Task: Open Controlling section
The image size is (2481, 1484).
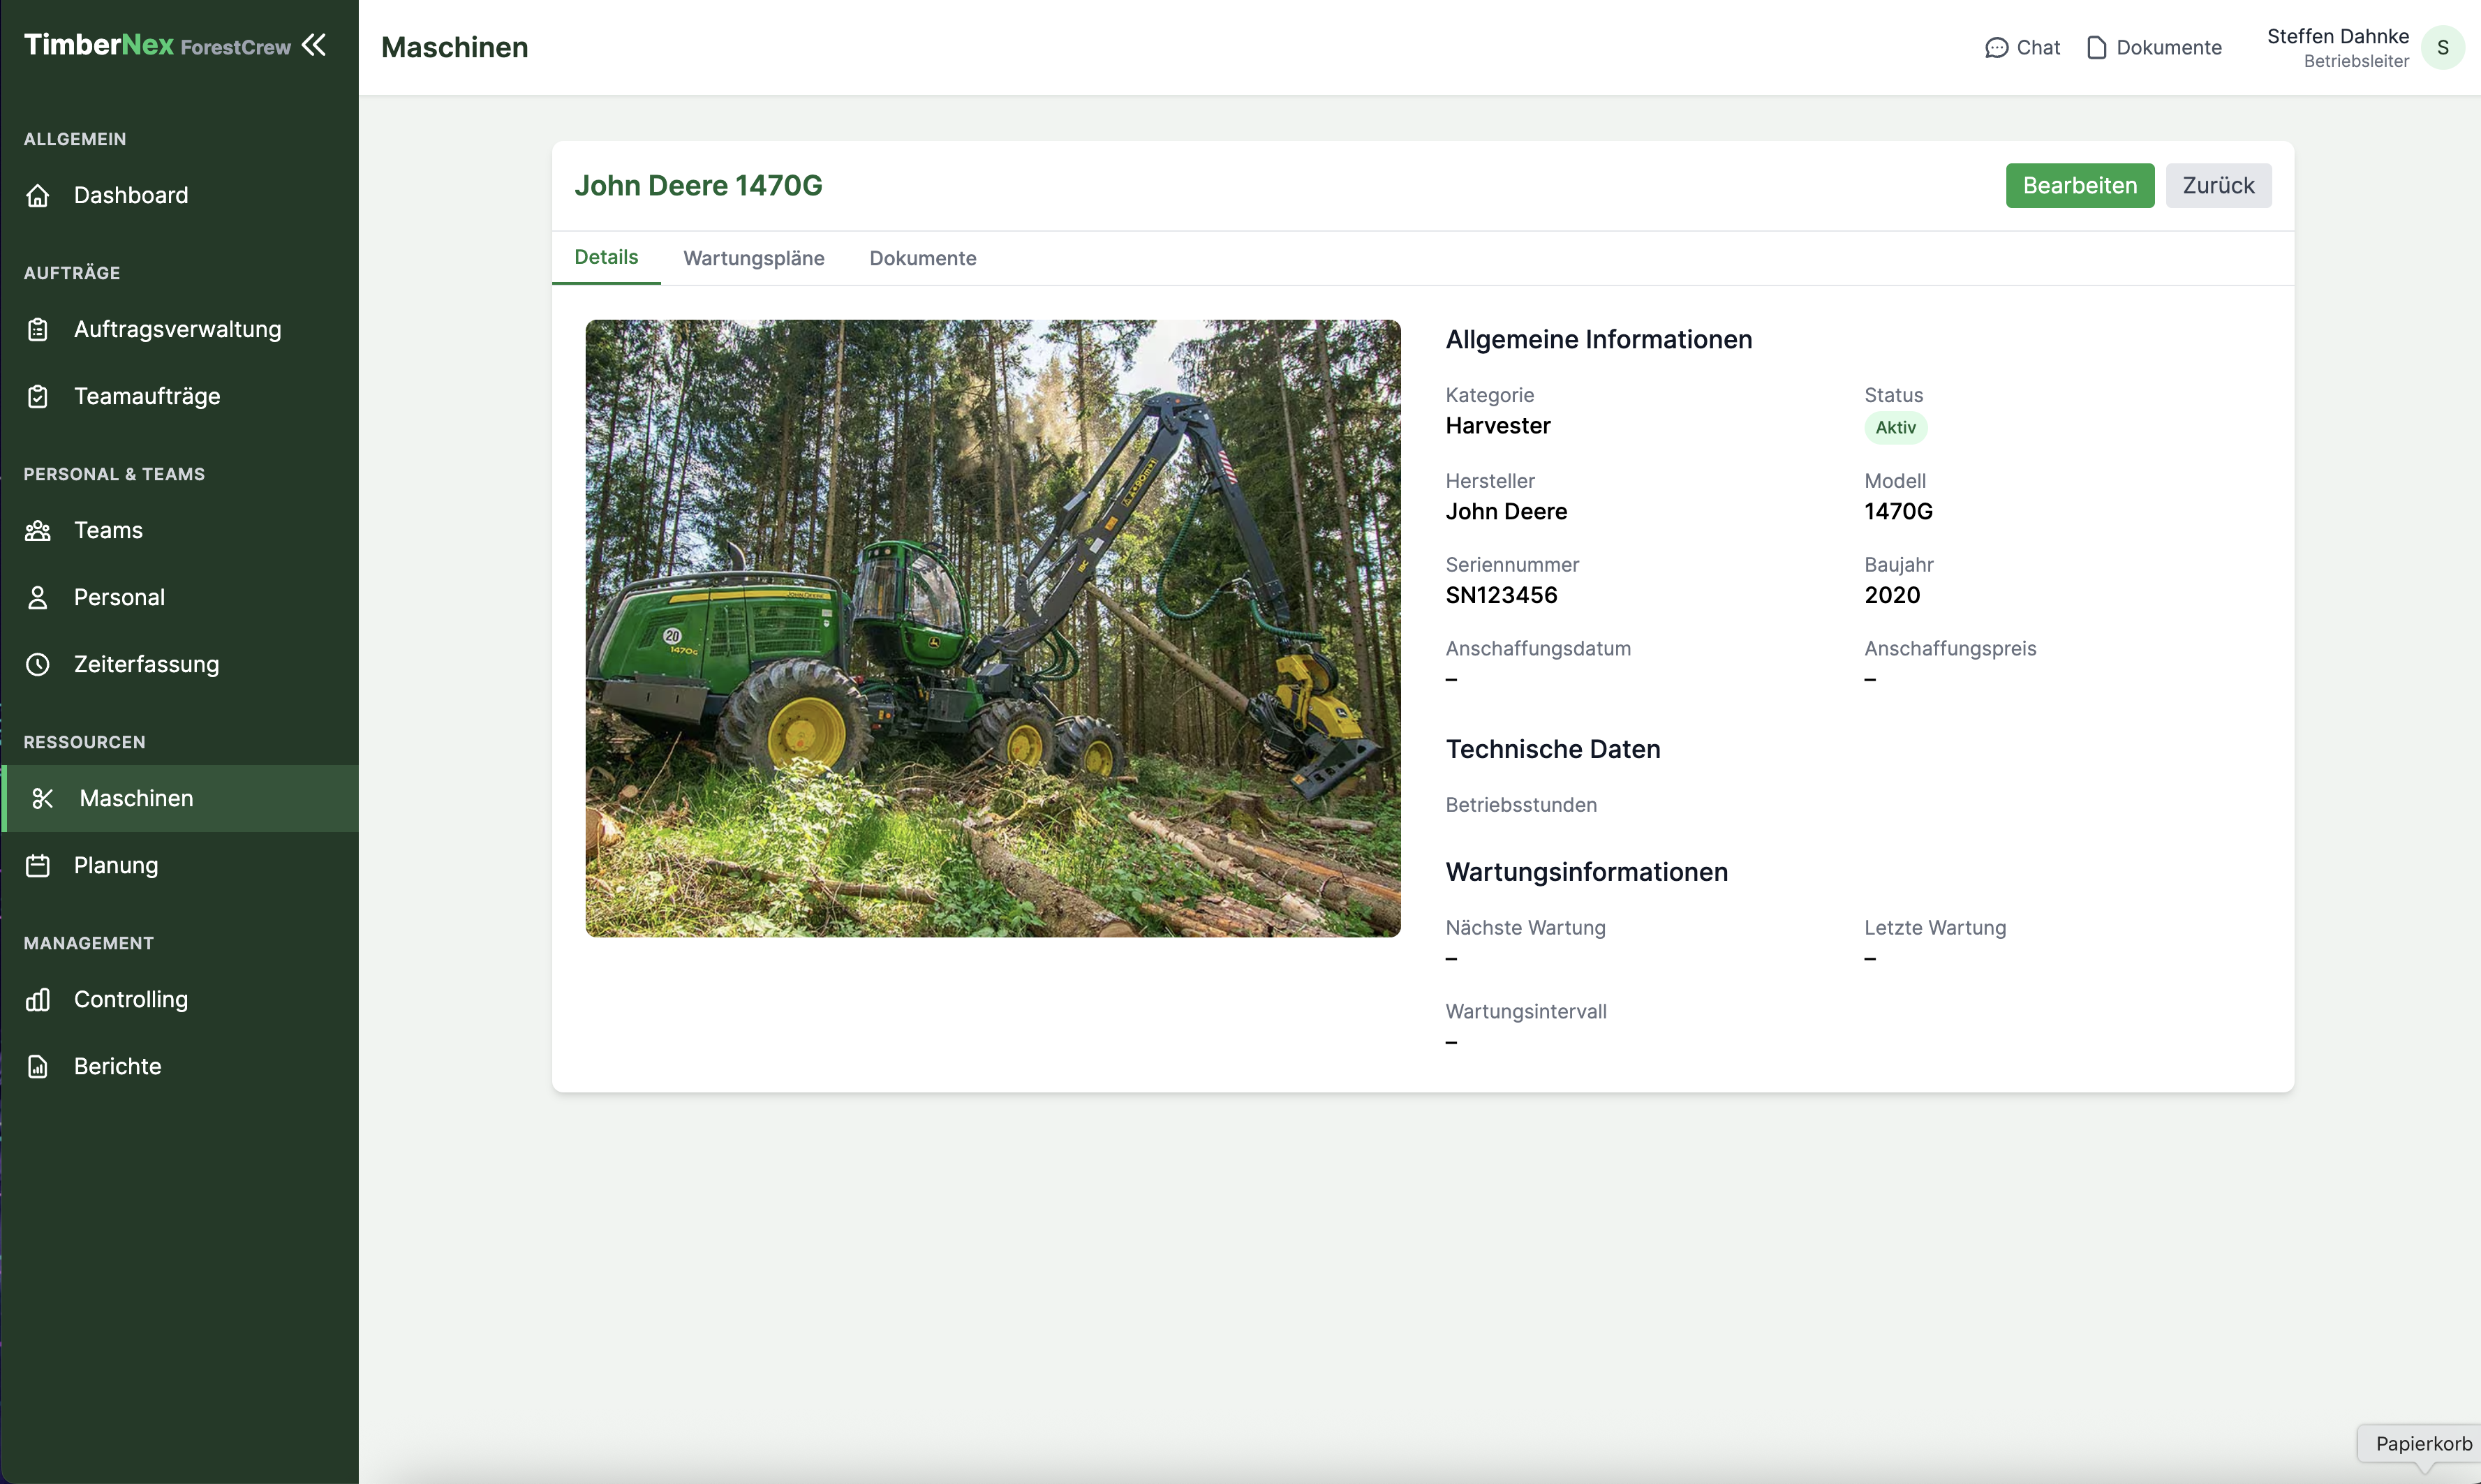Action: point(181,1000)
